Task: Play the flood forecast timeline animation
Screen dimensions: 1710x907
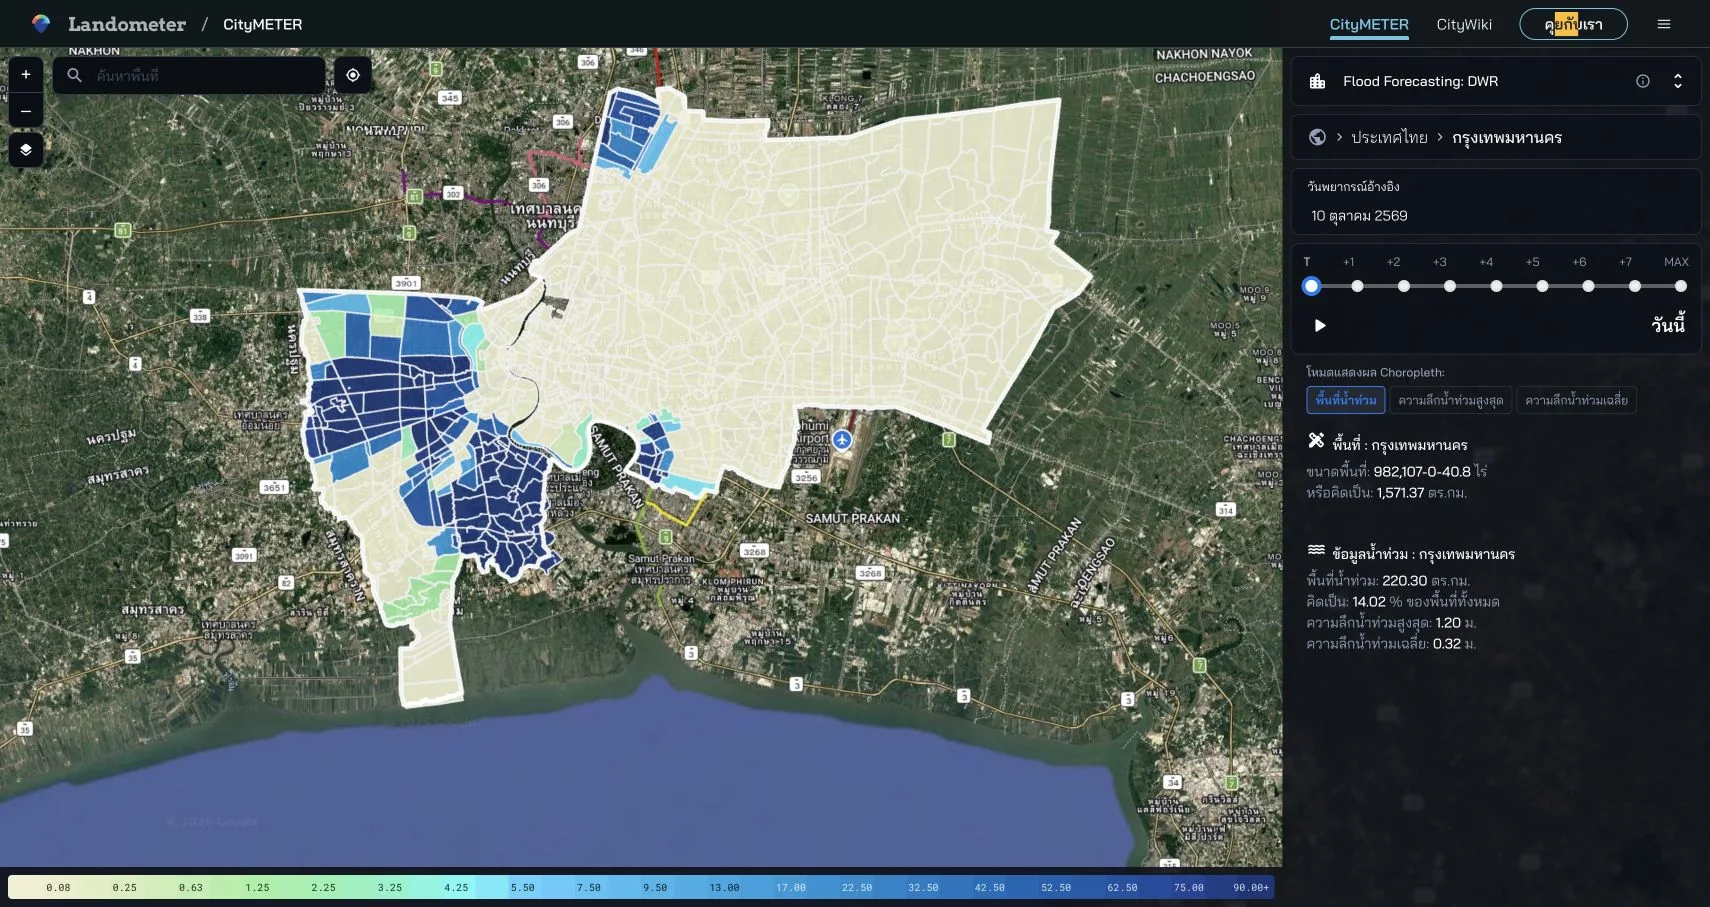Action: click(x=1320, y=325)
